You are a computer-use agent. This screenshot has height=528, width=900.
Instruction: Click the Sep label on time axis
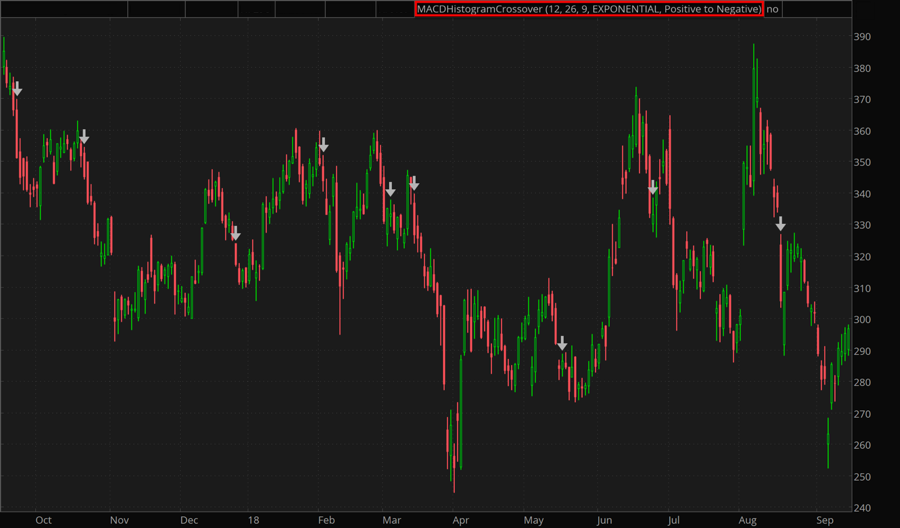pyautogui.click(x=824, y=520)
